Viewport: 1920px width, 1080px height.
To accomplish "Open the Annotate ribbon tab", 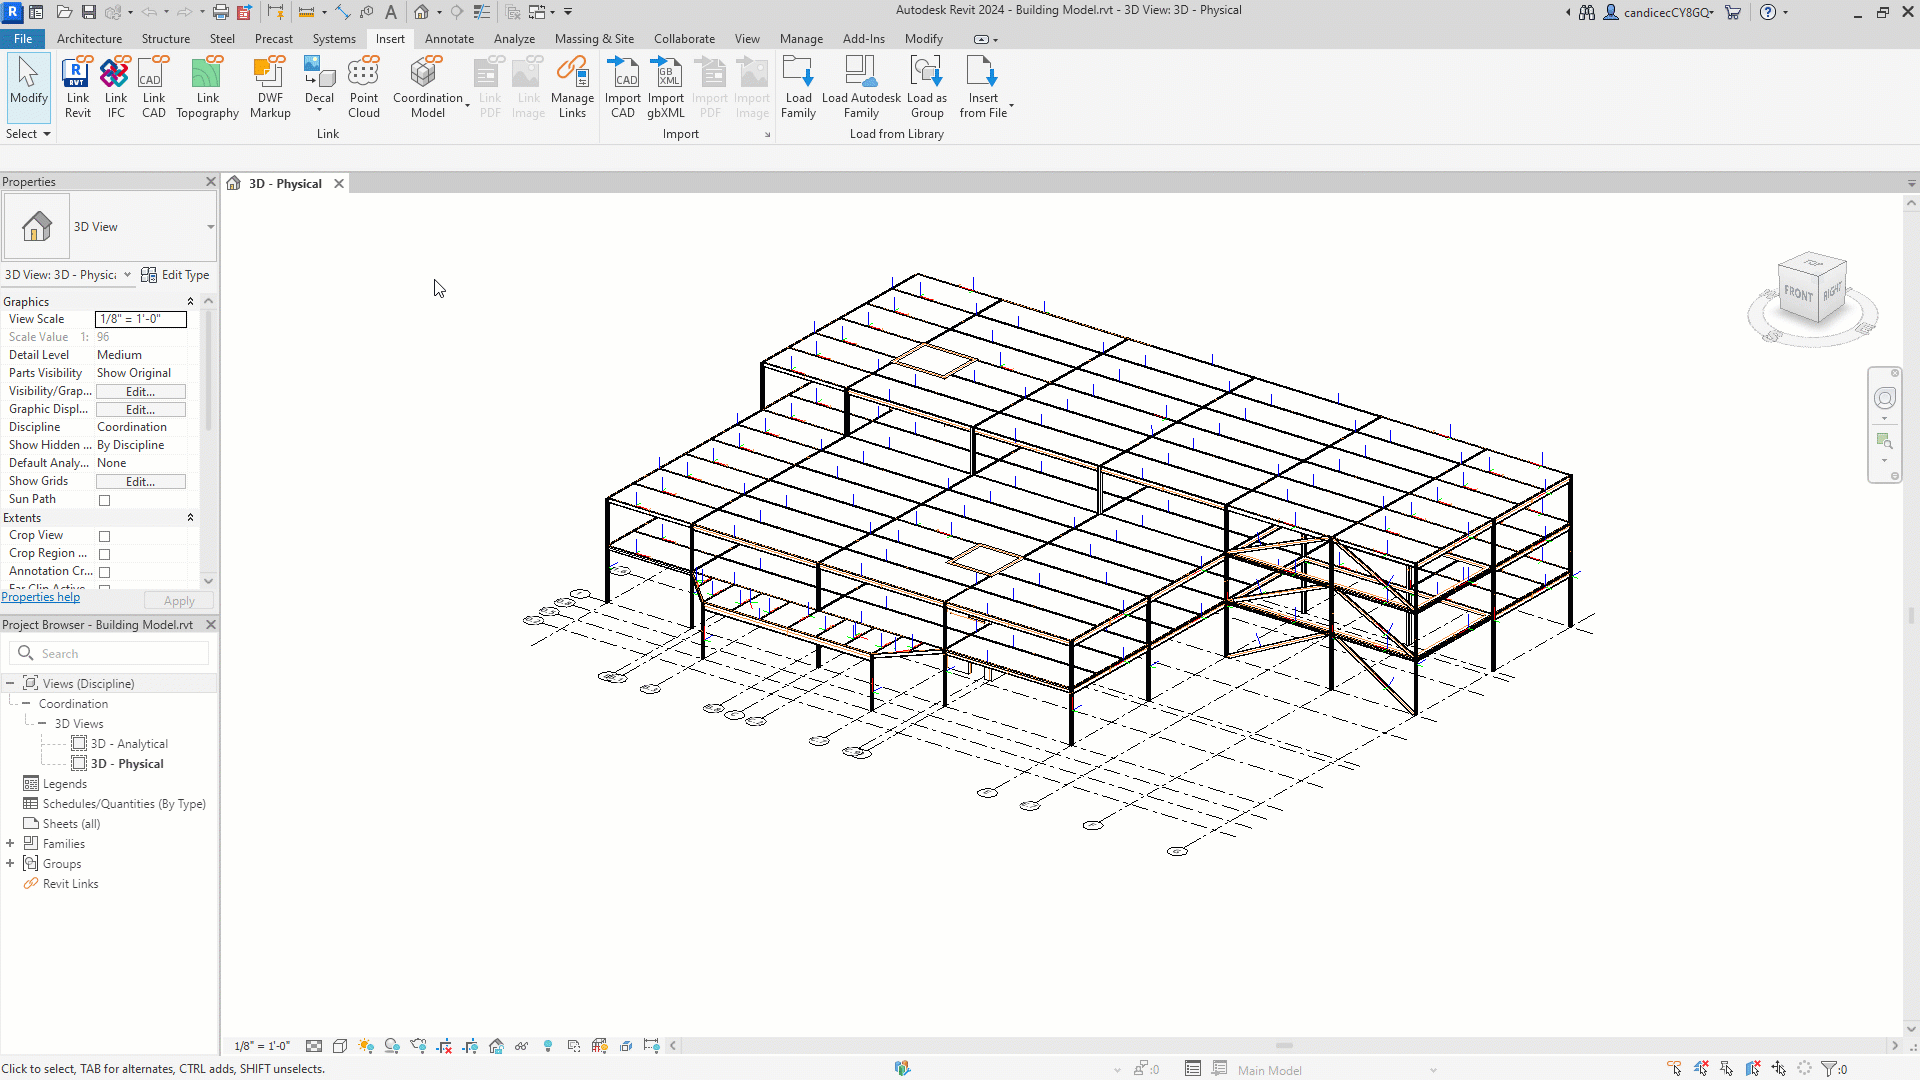I will 448,37.
